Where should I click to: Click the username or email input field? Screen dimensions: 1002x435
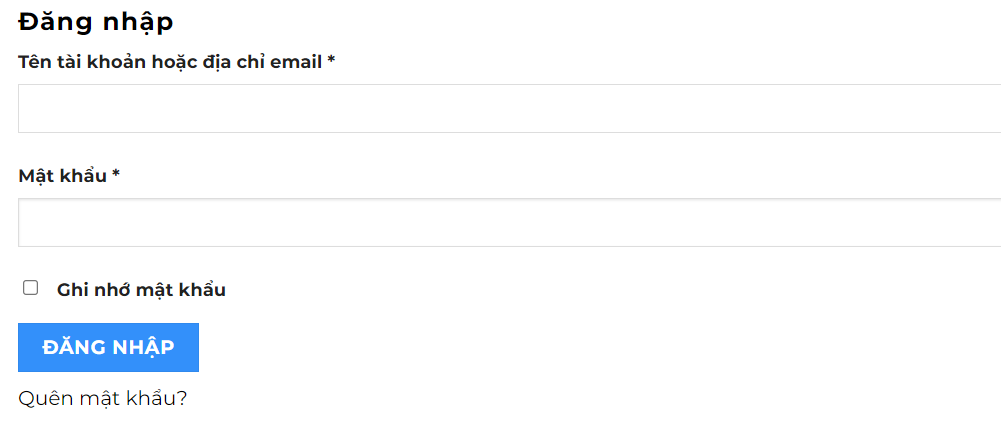pyautogui.click(x=509, y=108)
